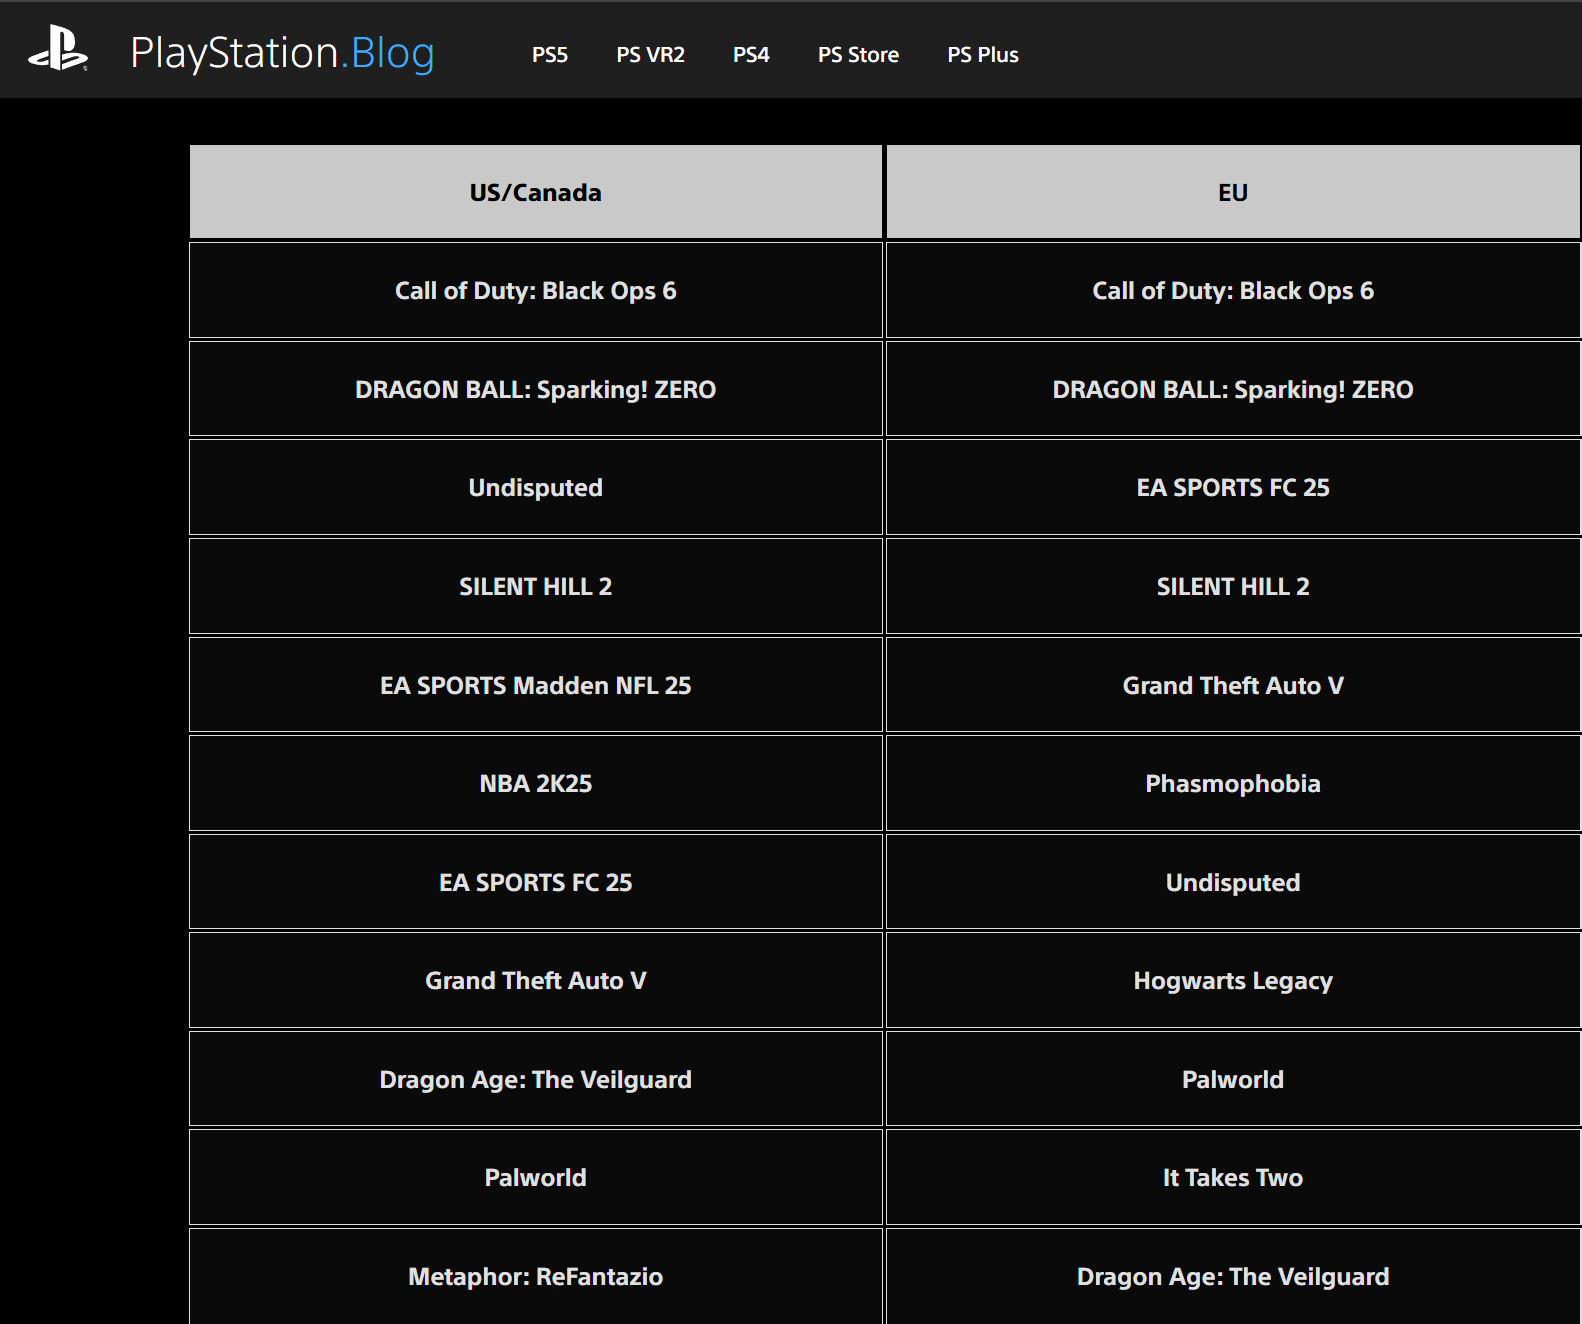The image size is (1582, 1324).
Task: Select Call of Duty: Black Ops 6 in EU column
Action: [1233, 290]
